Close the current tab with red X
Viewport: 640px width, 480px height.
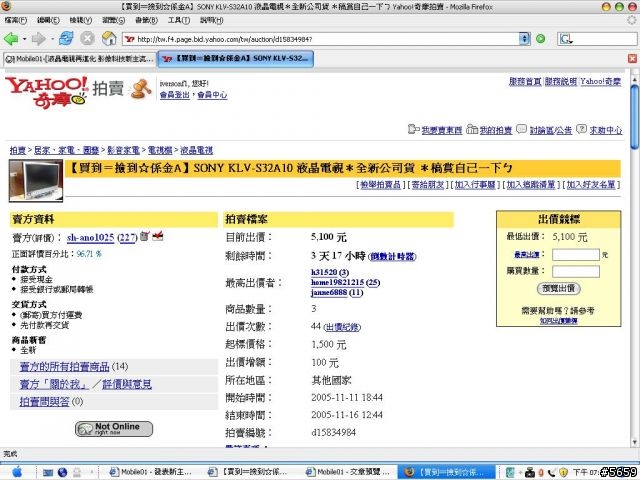coord(632,59)
